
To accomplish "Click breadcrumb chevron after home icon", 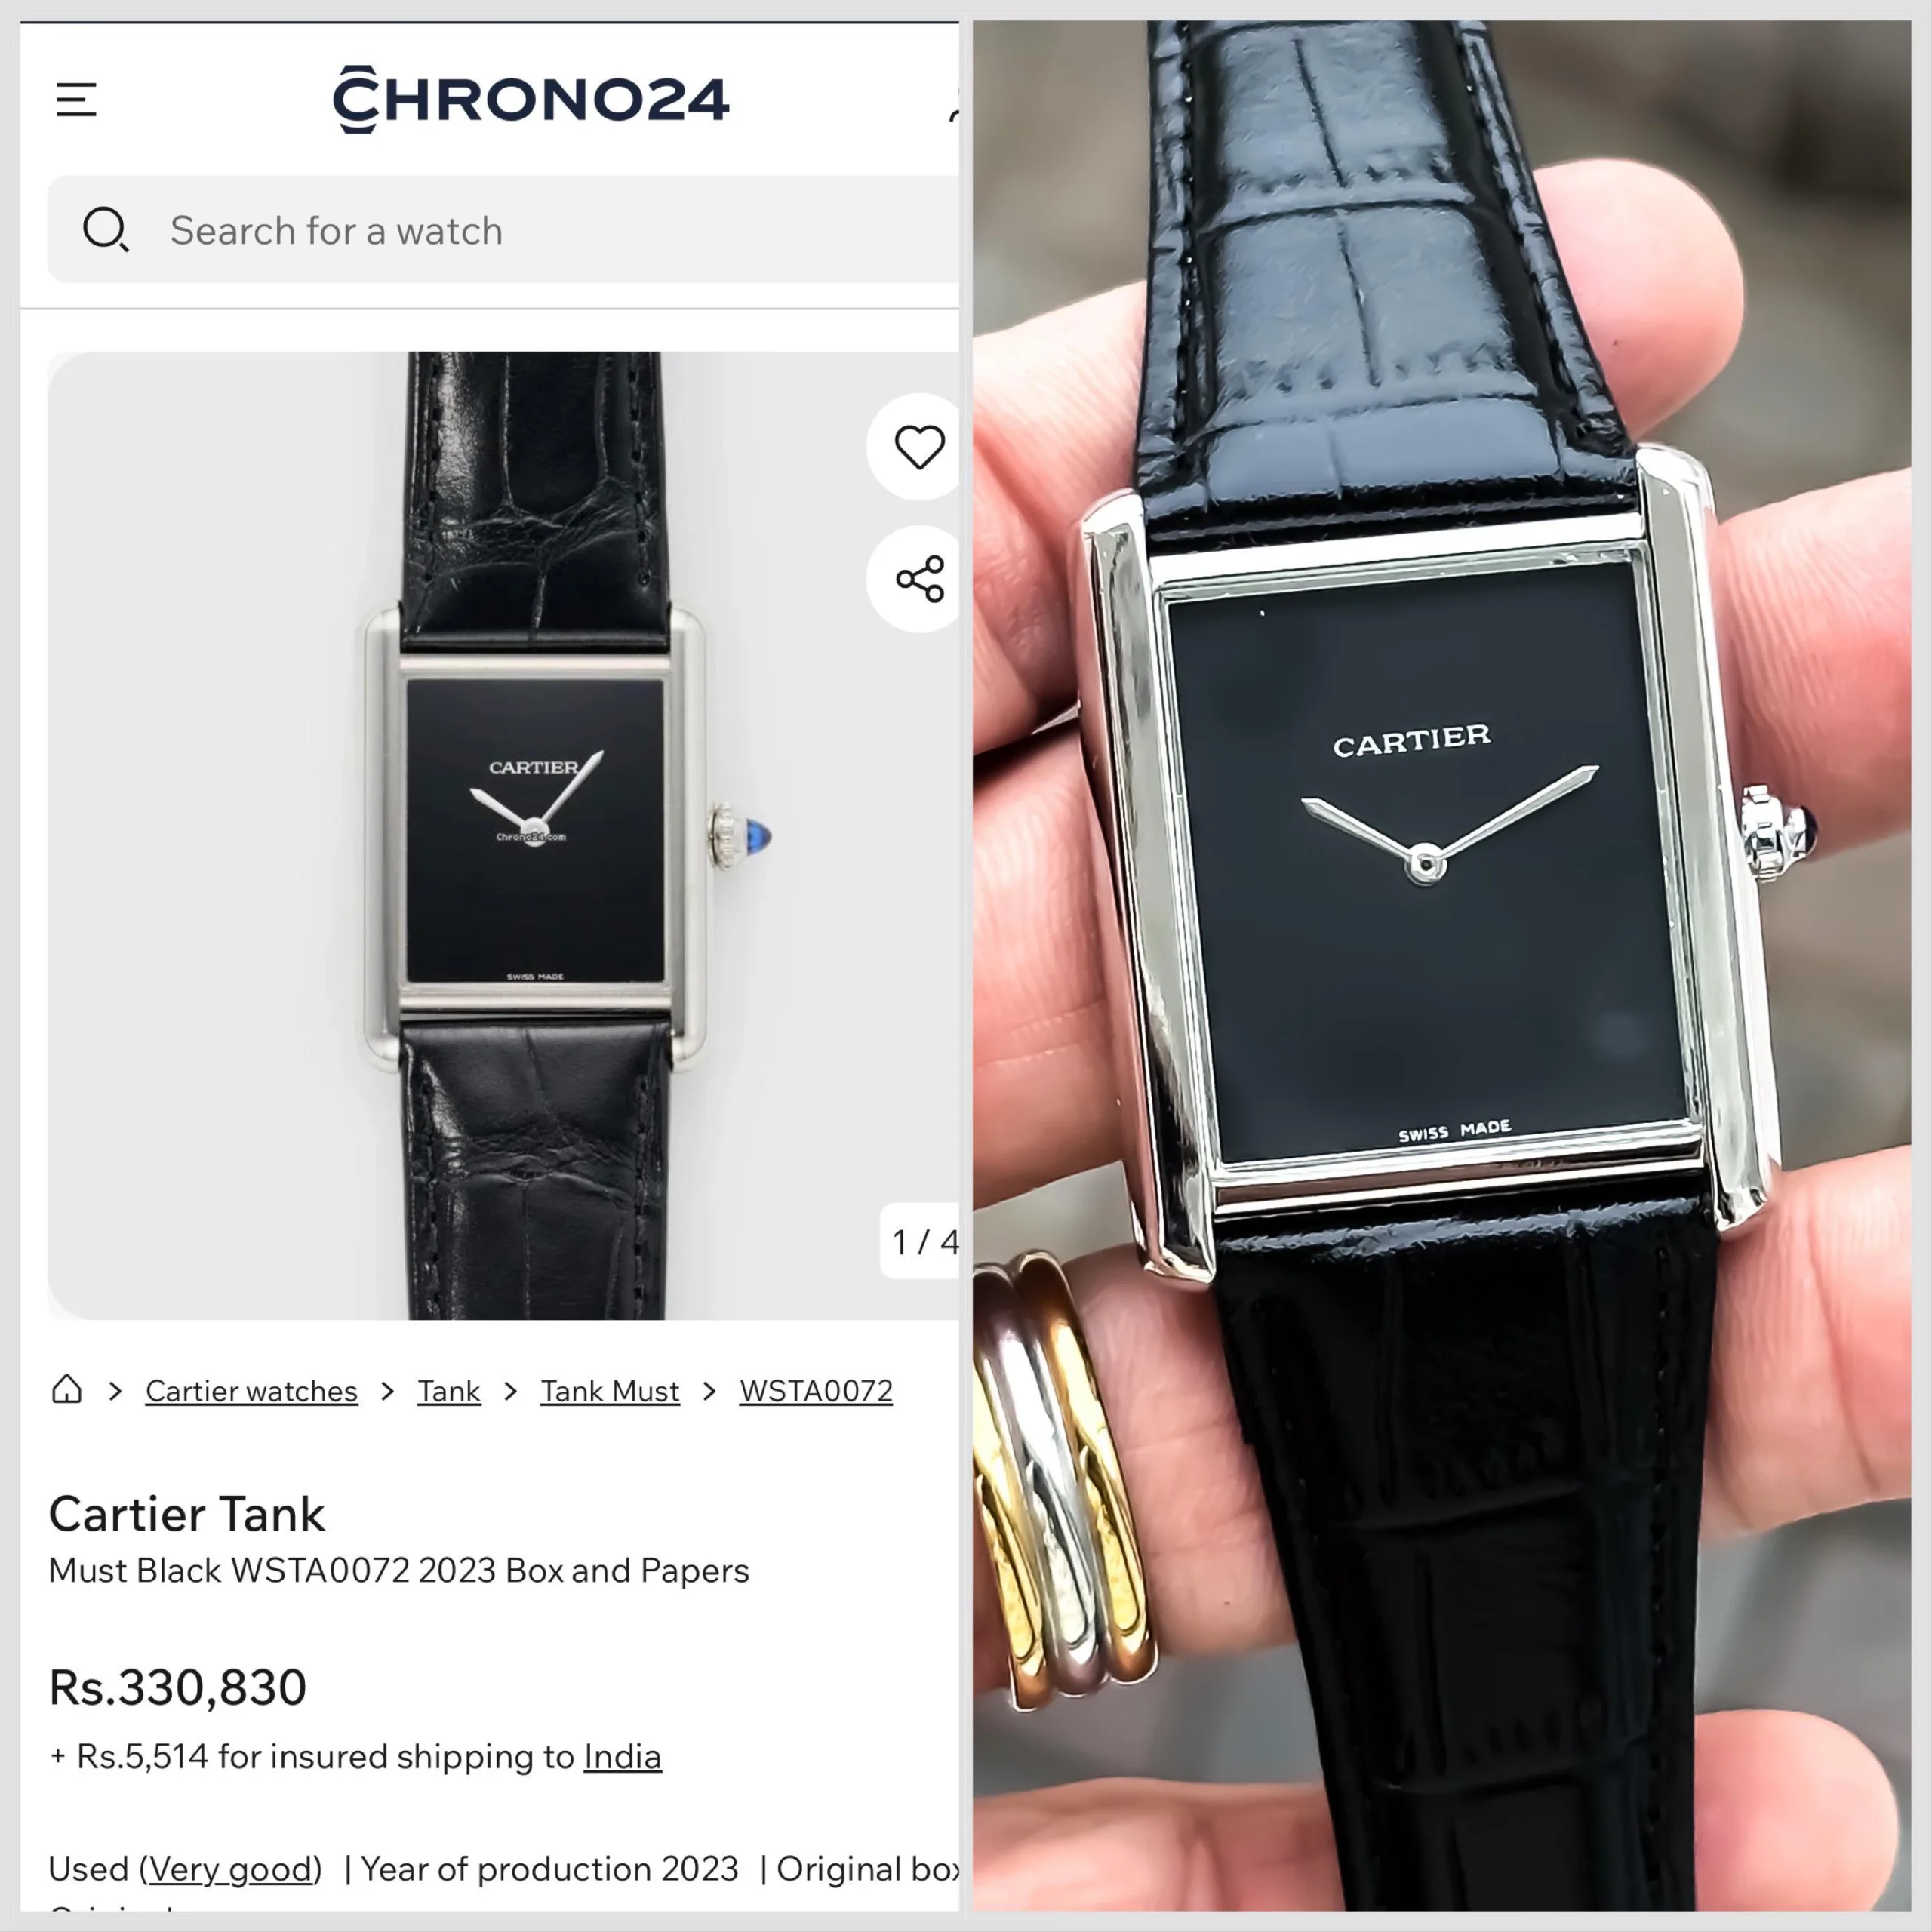I will (x=115, y=1391).
